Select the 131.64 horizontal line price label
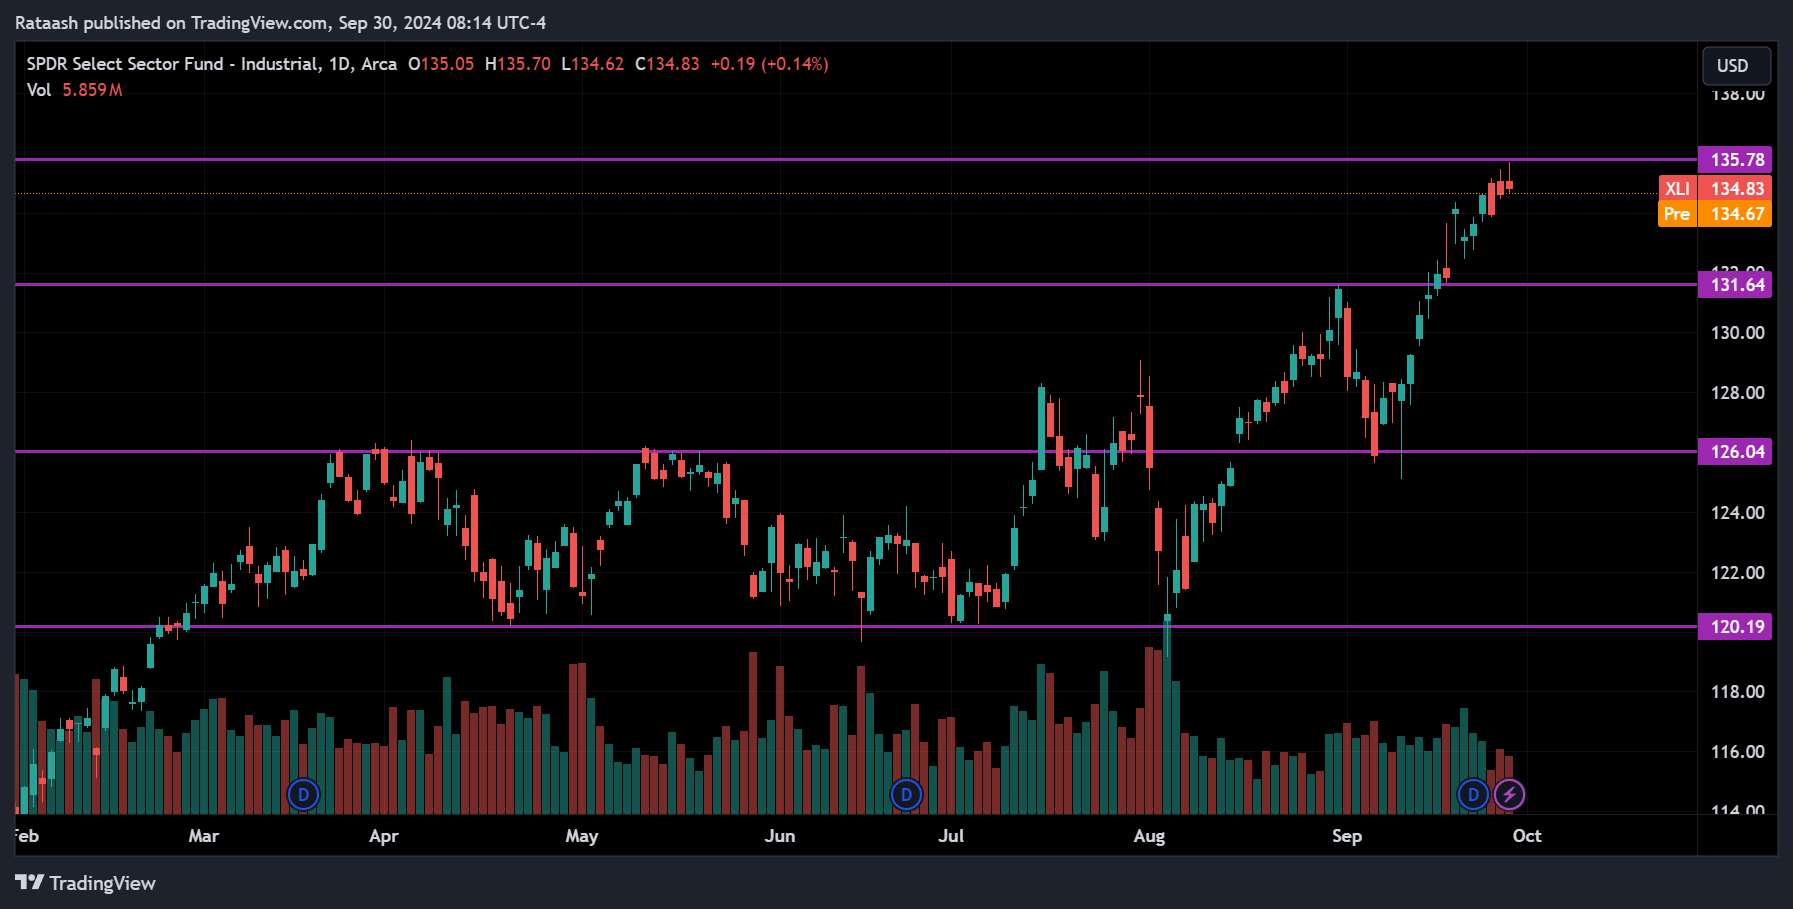 pyautogui.click(x=1735, y=285)
